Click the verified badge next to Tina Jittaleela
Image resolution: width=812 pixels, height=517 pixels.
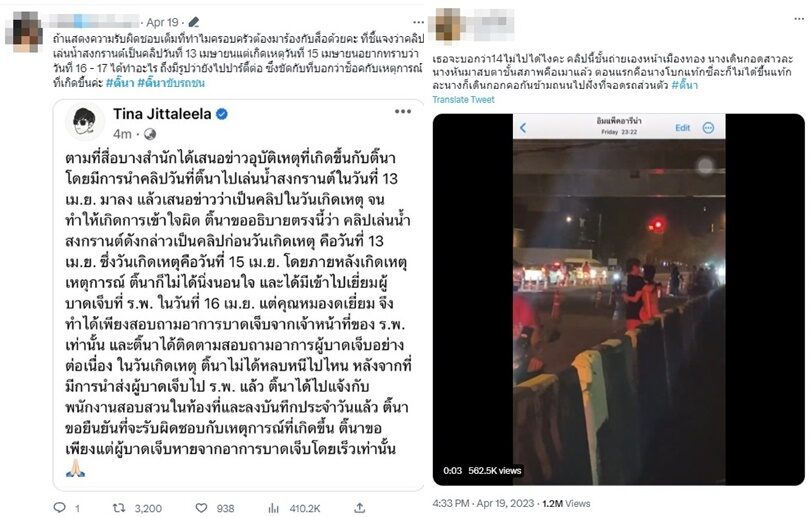(x=222, y=114)
